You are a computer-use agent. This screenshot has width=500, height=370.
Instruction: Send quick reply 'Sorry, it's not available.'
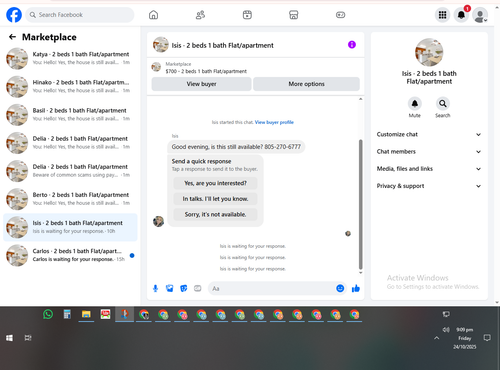click(x=215, y=214)
